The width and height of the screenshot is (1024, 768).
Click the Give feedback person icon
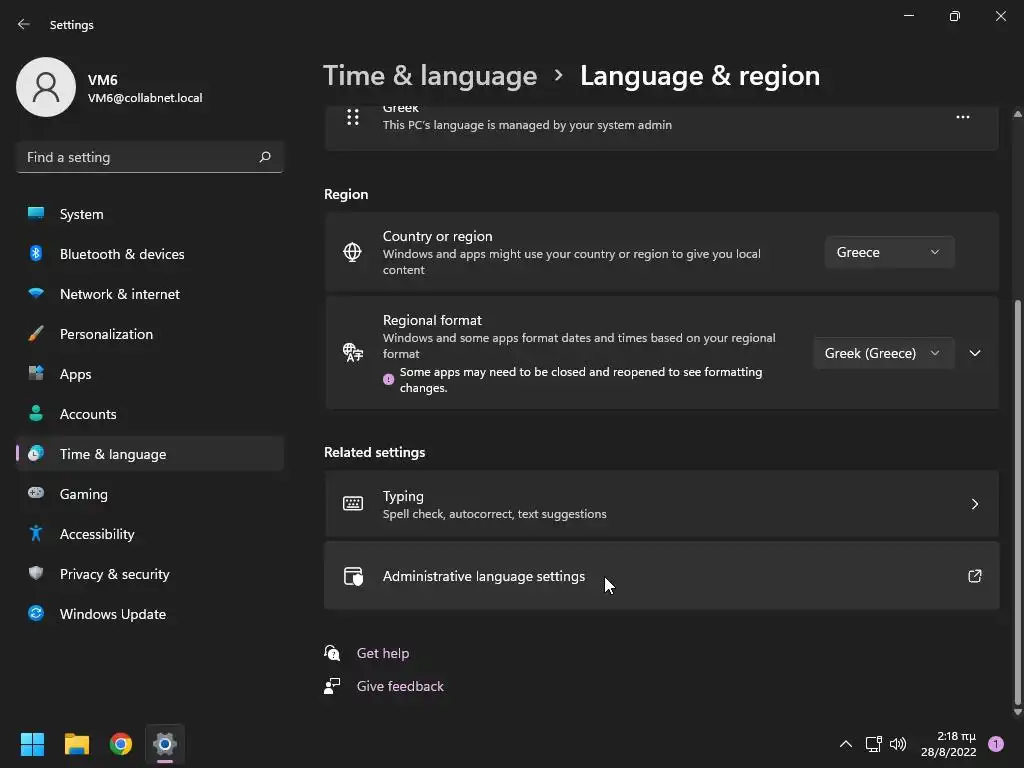[332, 686]
